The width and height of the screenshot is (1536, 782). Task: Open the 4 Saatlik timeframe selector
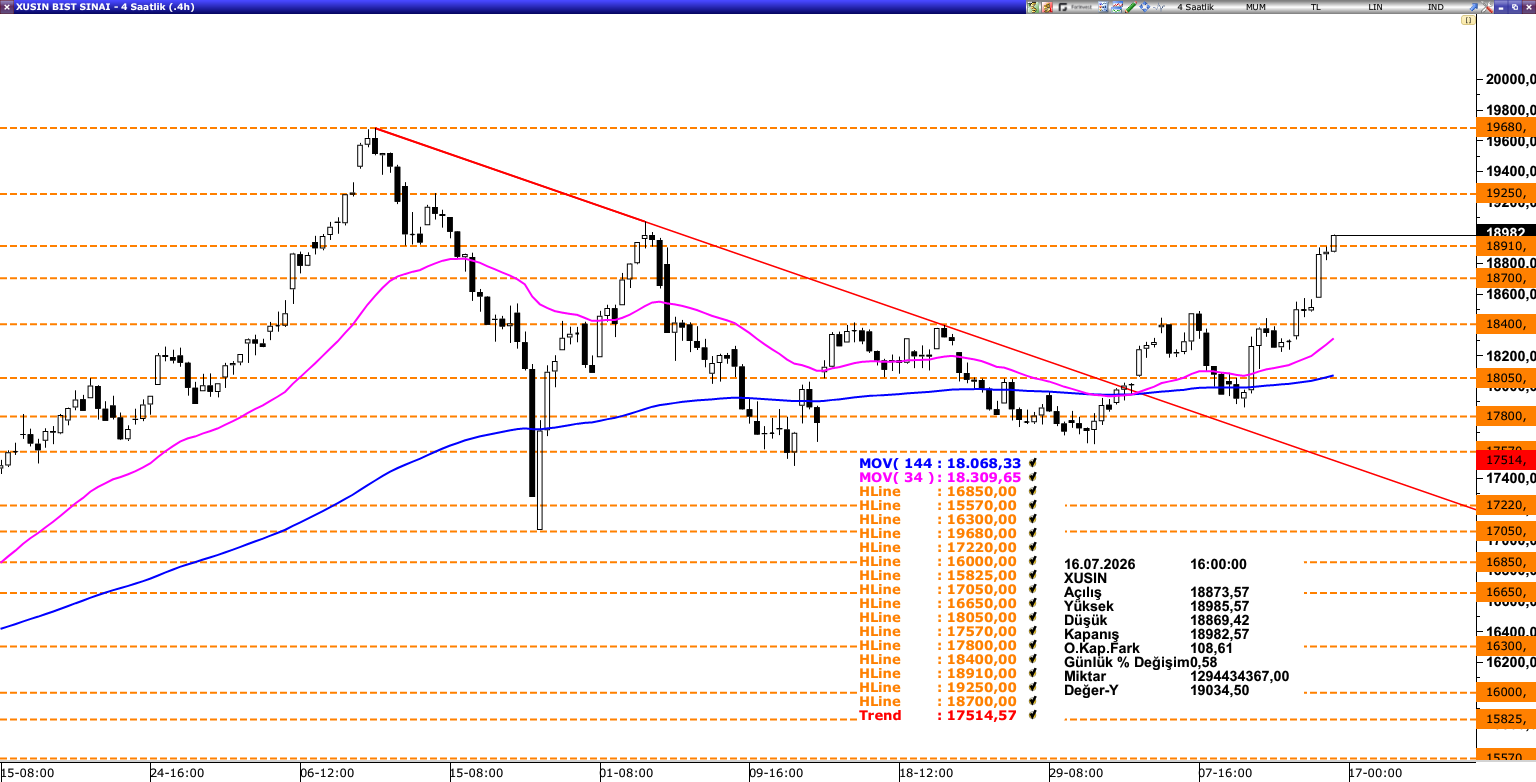click(x=1196, y=7)
